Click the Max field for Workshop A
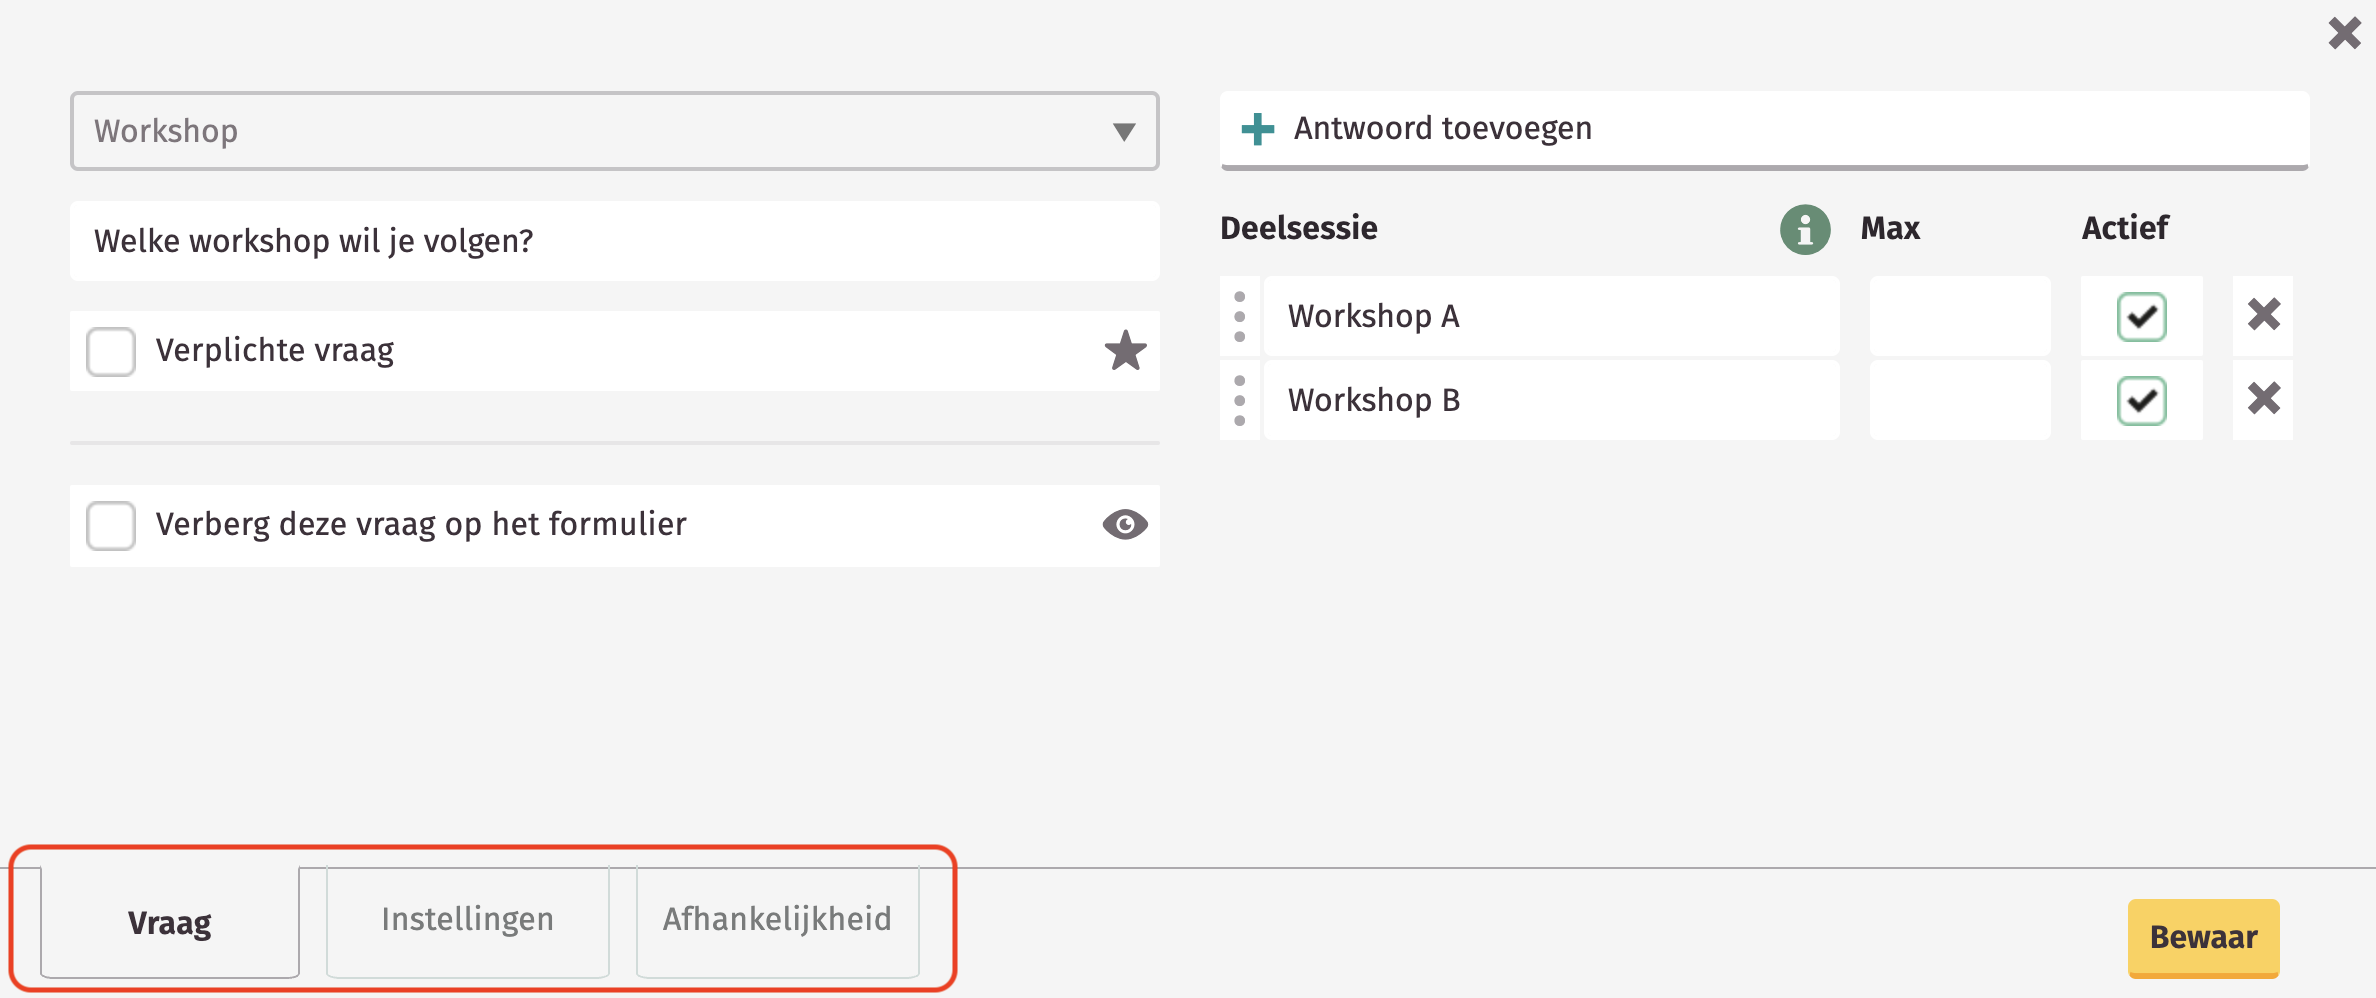 (x=1960, y=316)
